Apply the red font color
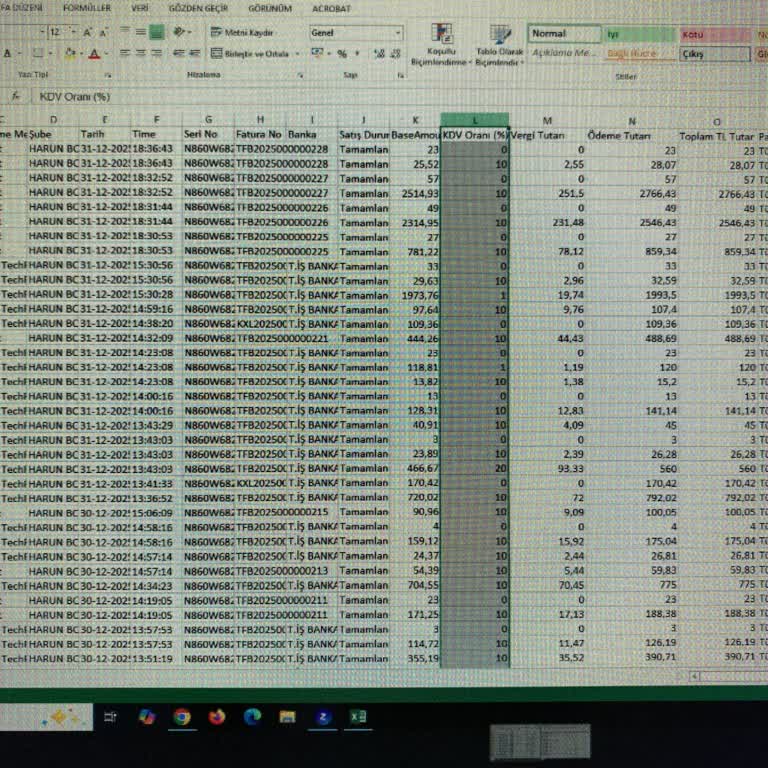The width and height of the screenshot is (768, 768). click(x=95, y=53)
